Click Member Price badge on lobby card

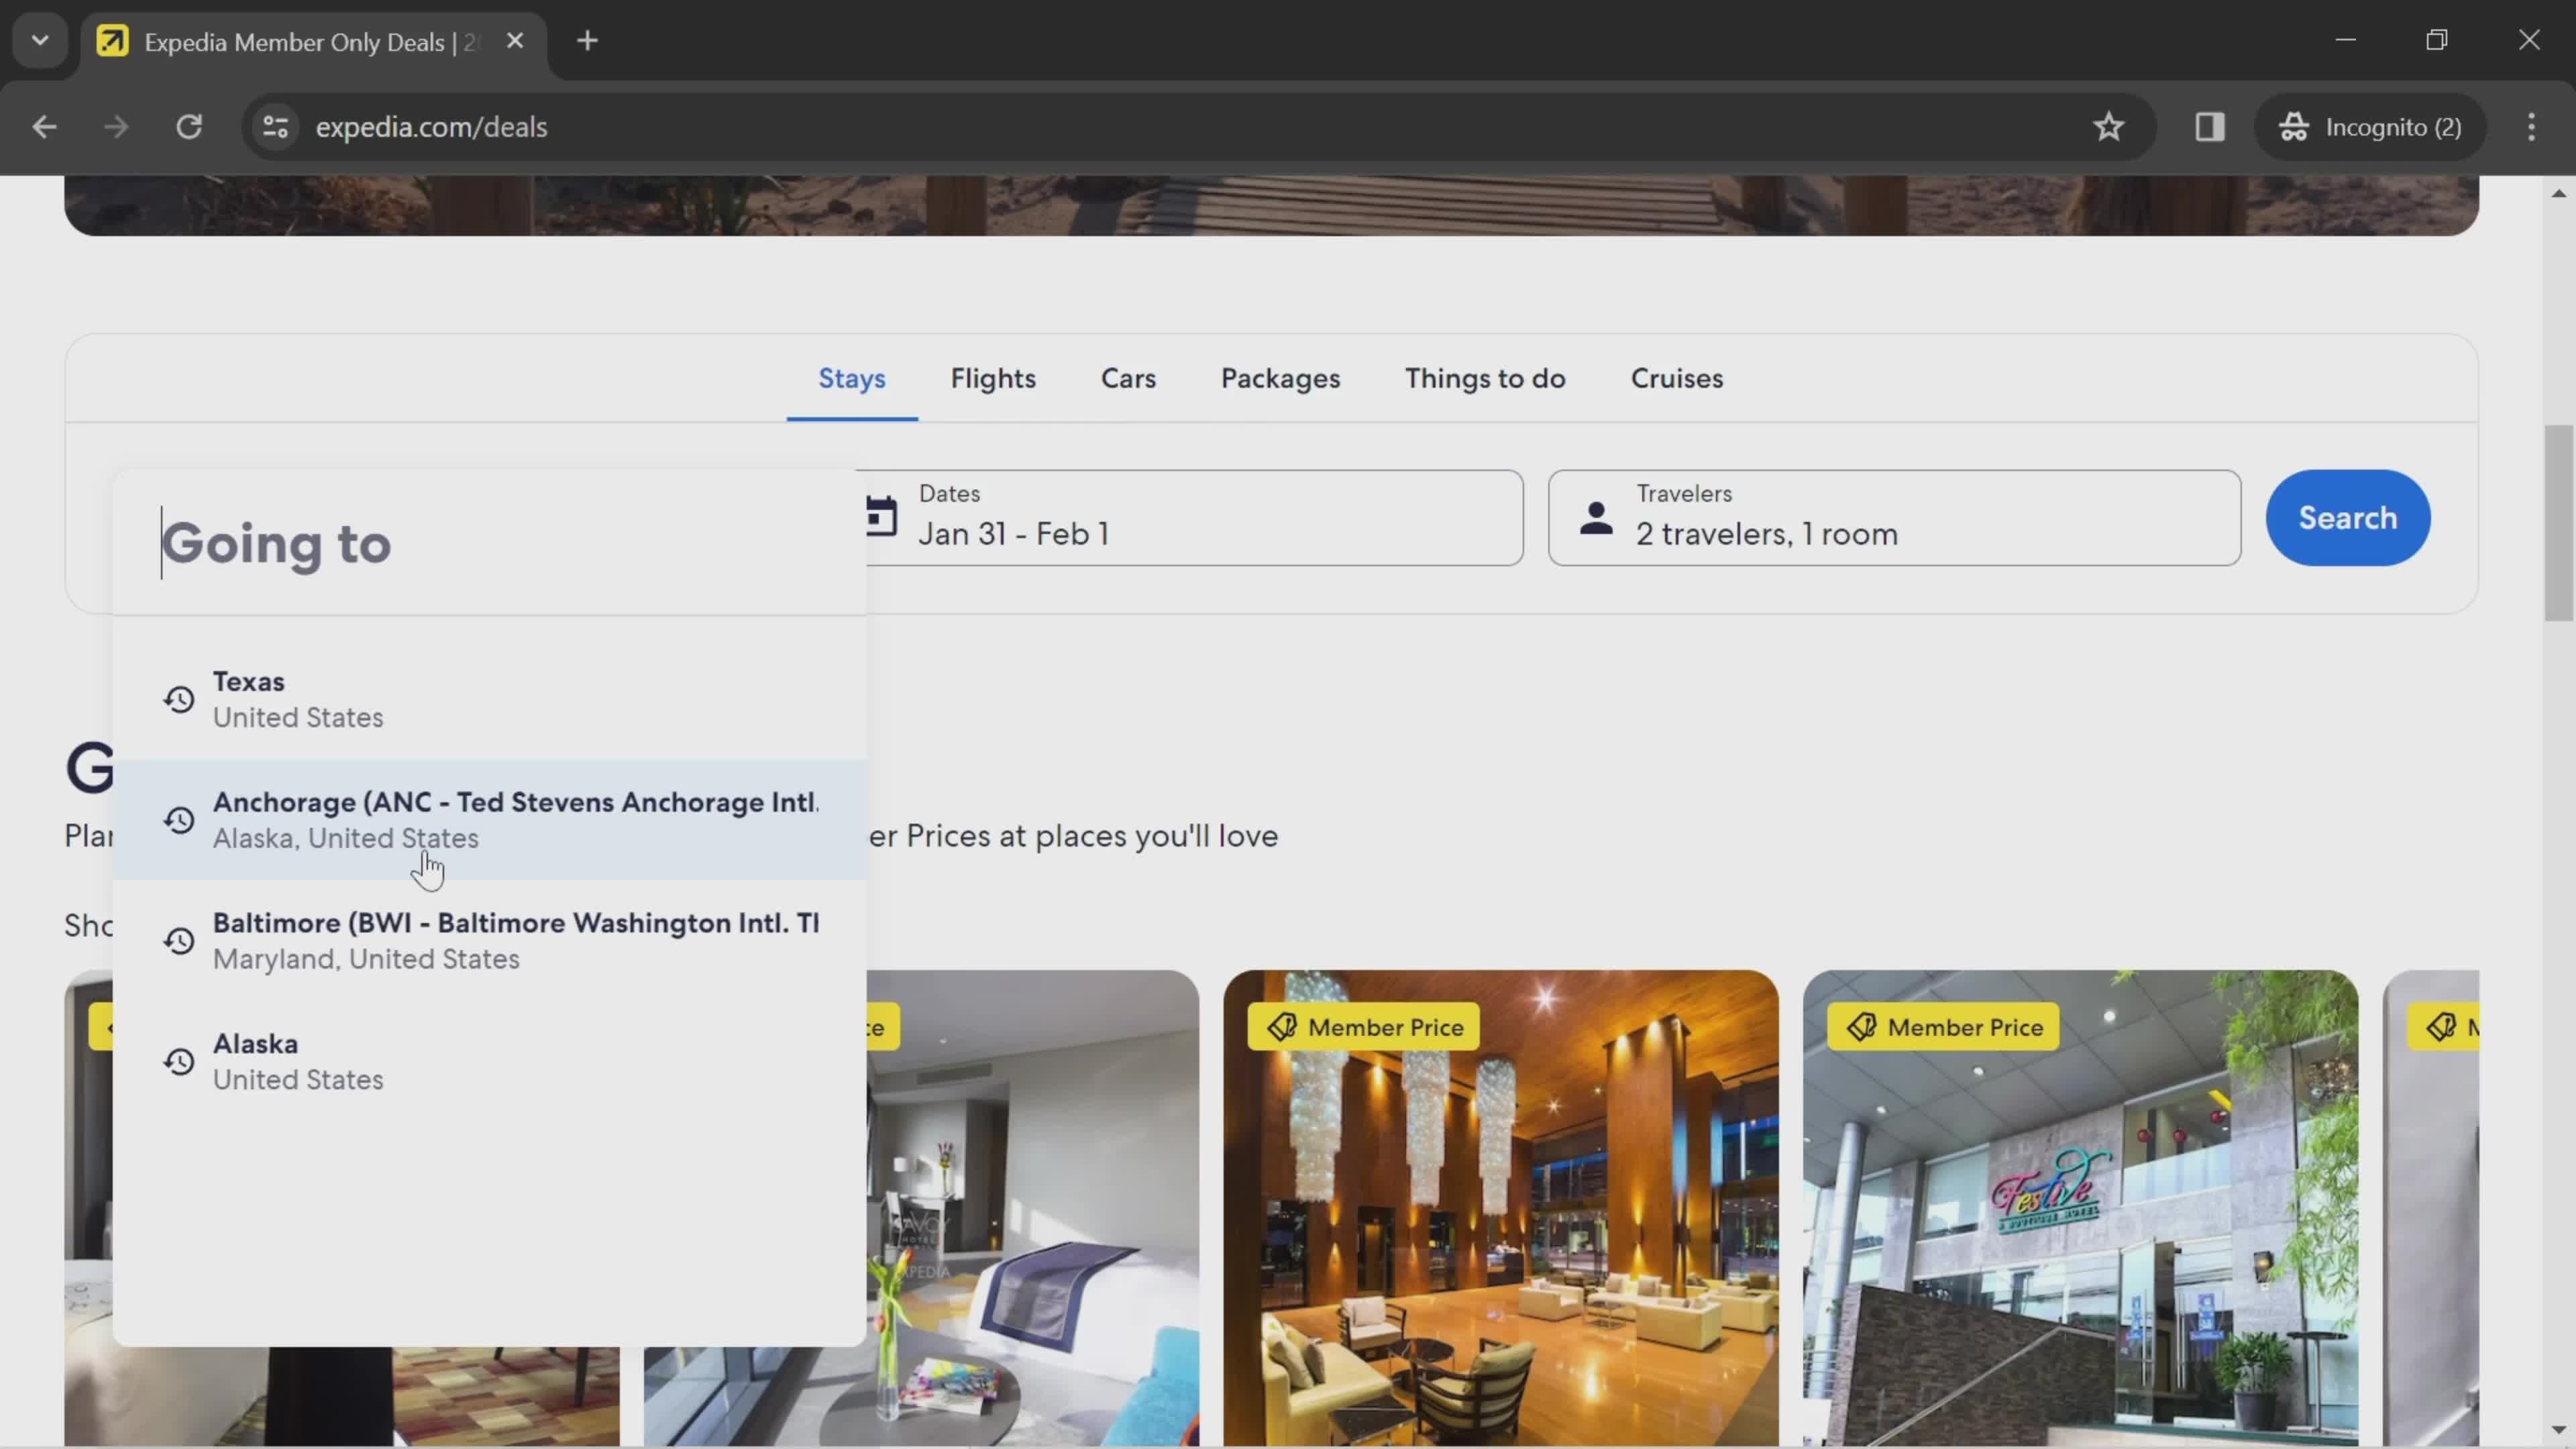(x=1364, y=1027)
